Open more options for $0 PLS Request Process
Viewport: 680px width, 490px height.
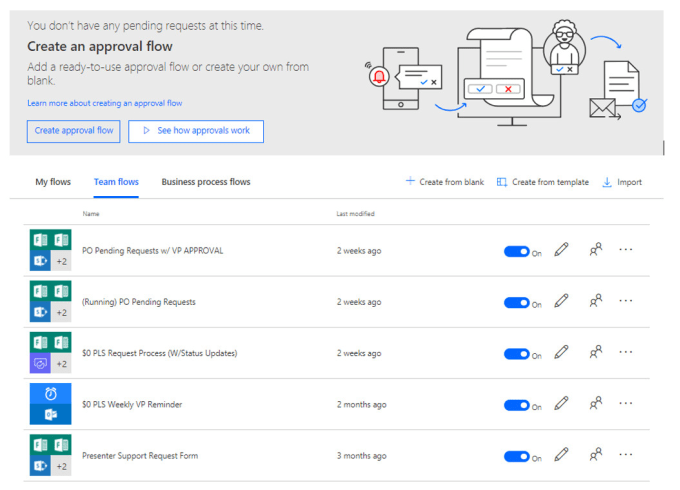[x=626, y=352]
